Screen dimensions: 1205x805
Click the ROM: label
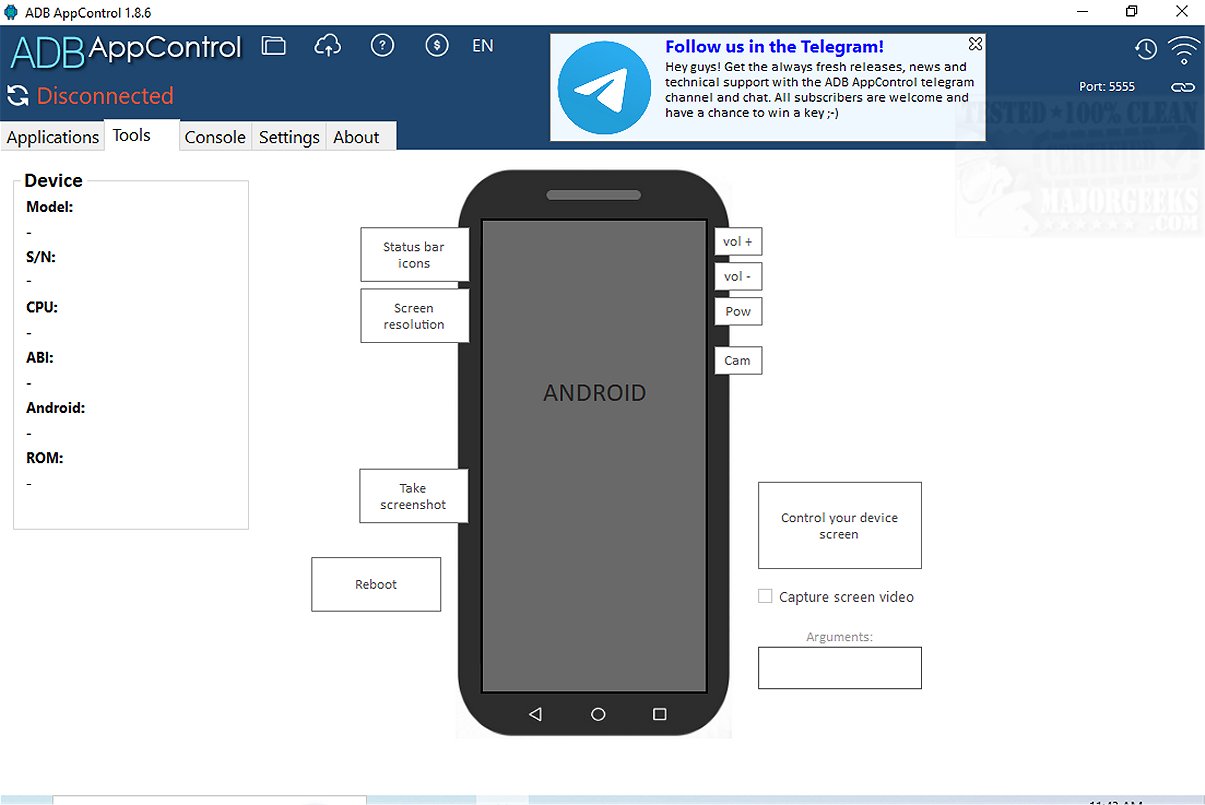click(x=45, y=458)
